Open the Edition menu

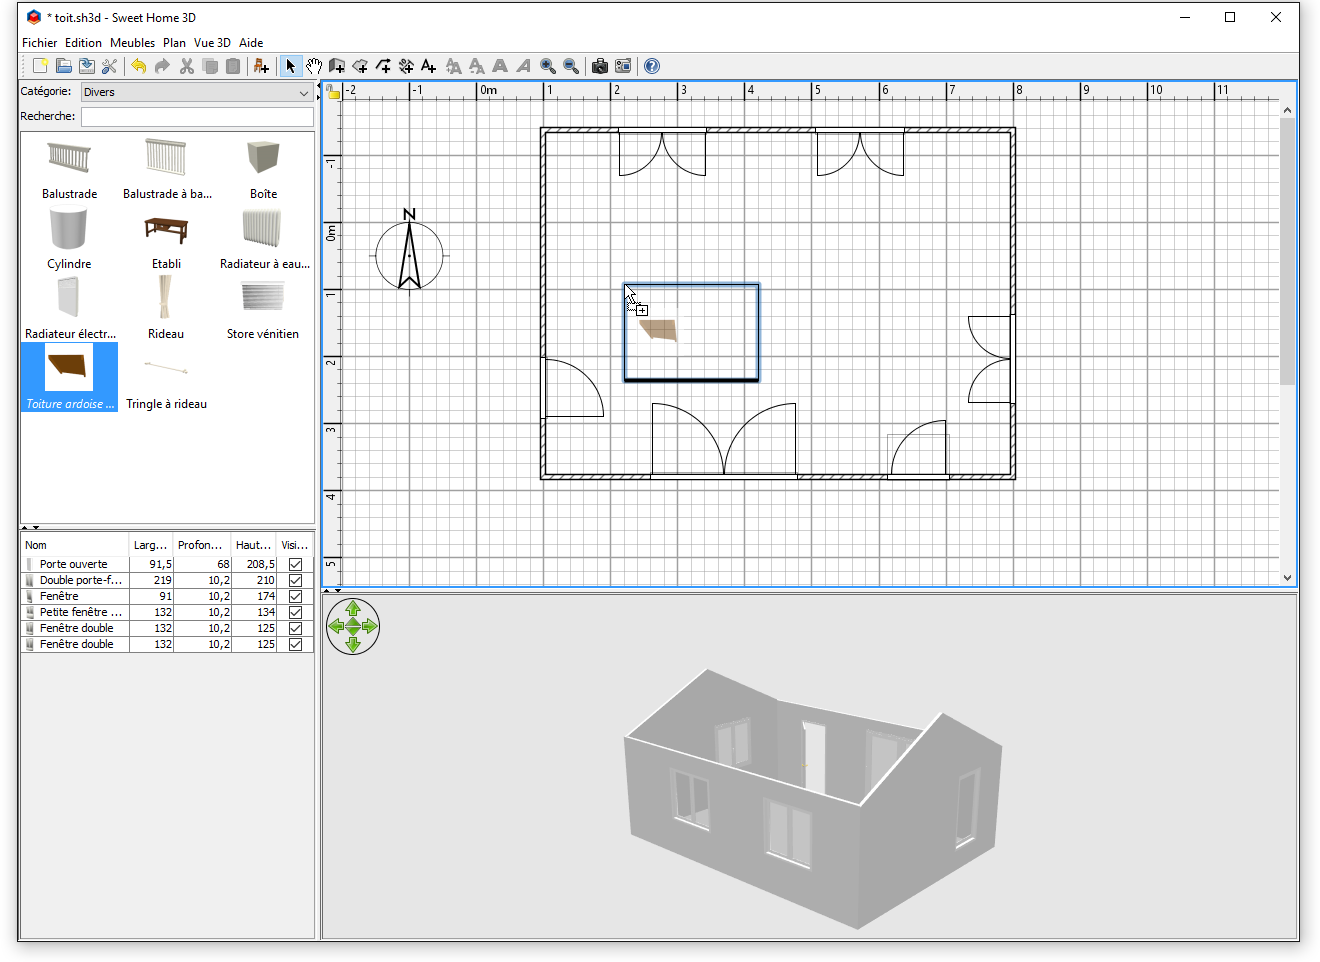pyautogui.click(x=83, y=43)
